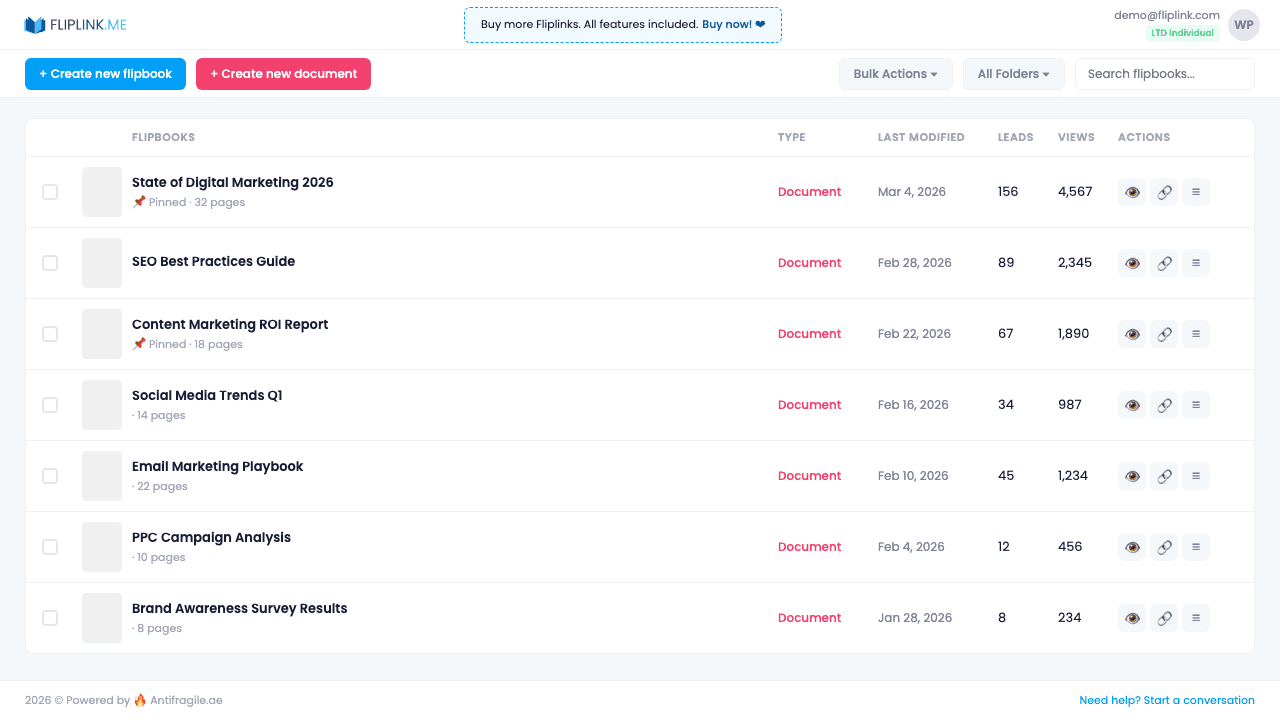Tick the checkbox beside "PPC Campaign Analysis"
Image resolution: width=1280 pixels, height=720 pixels.
[50, 546]
